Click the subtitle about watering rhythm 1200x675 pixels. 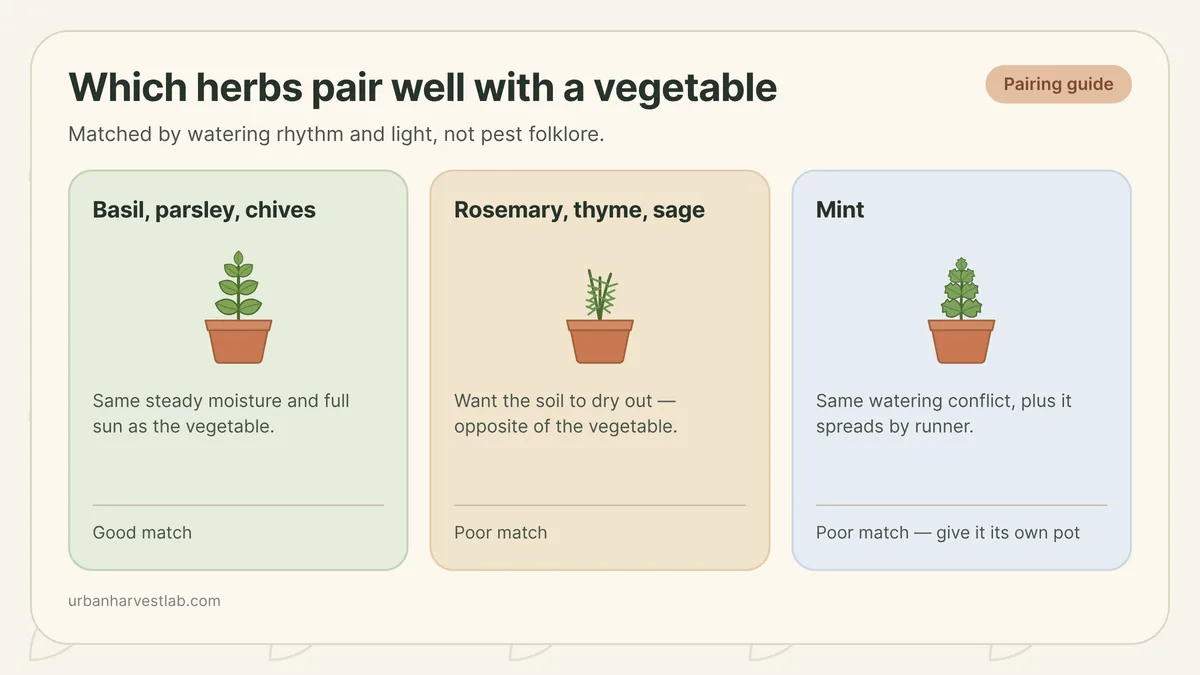pos(336,134)
